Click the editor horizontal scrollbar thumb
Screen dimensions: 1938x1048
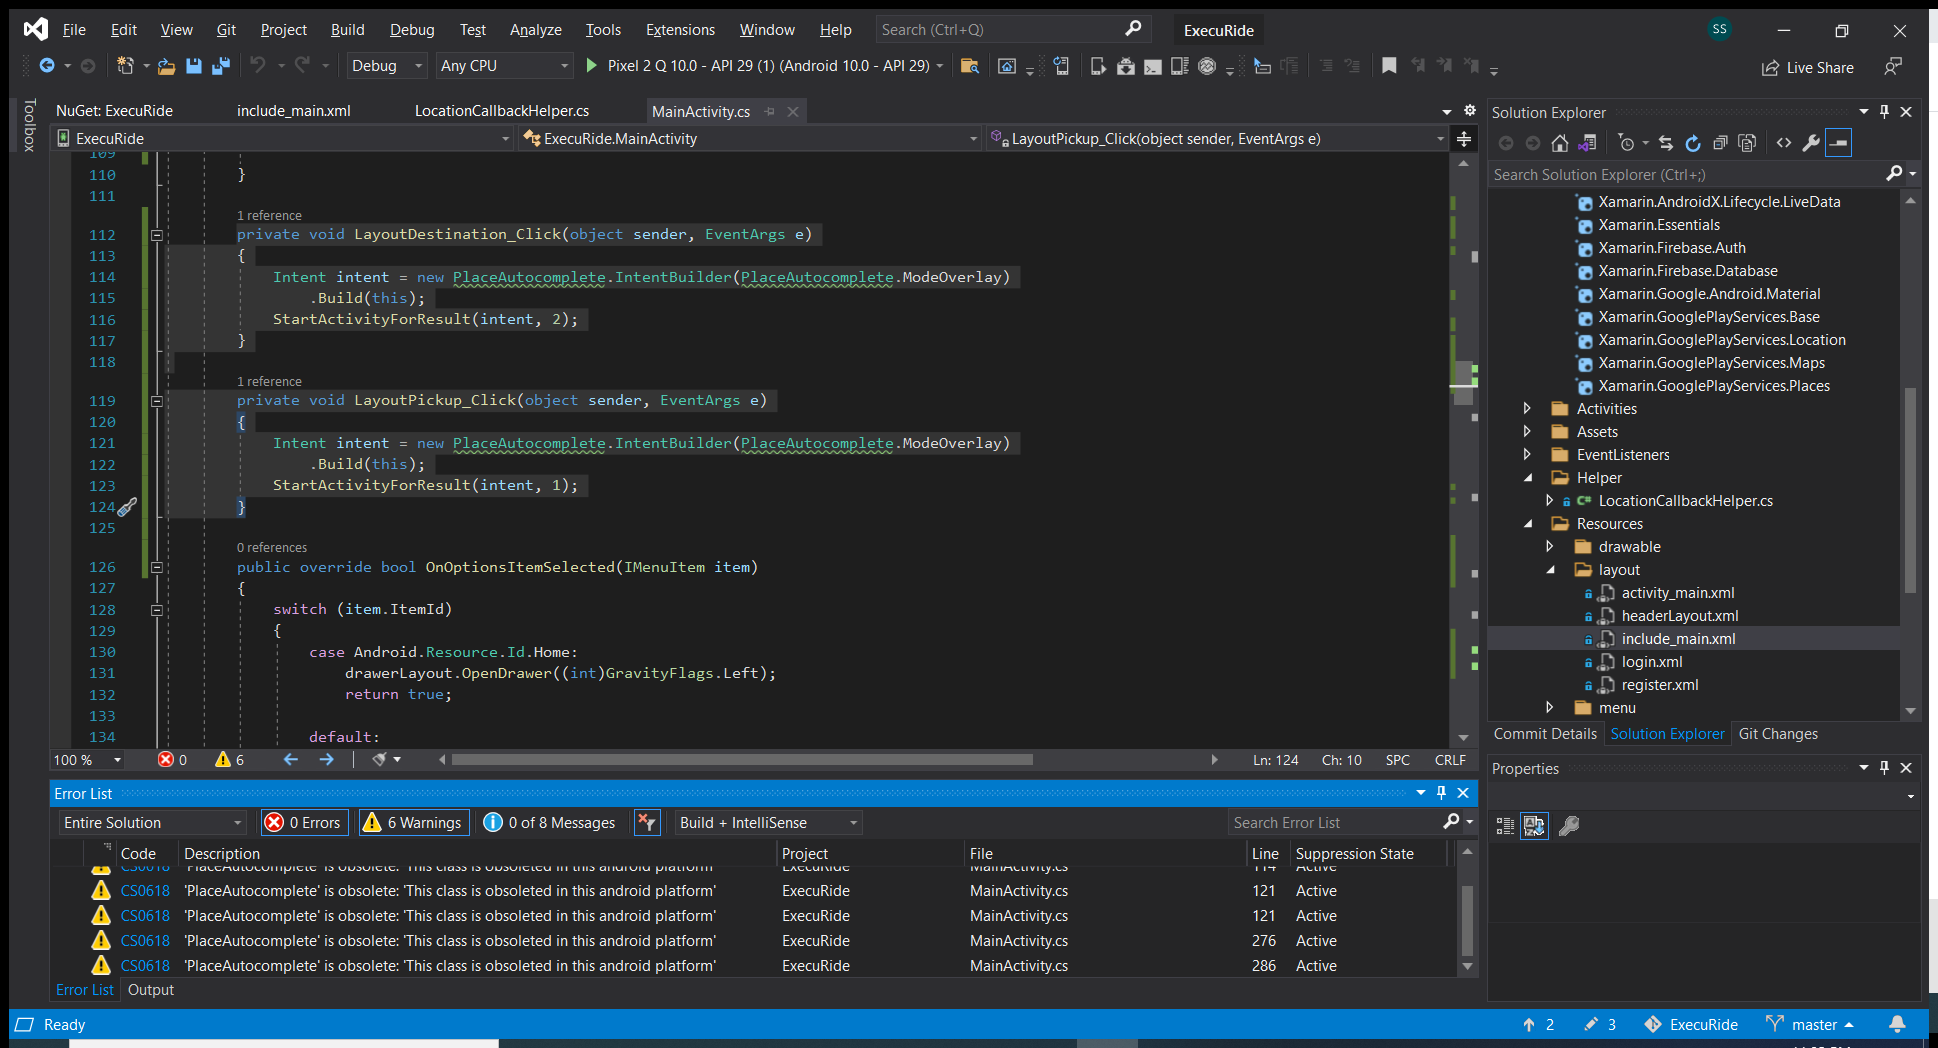coord(742,760)
